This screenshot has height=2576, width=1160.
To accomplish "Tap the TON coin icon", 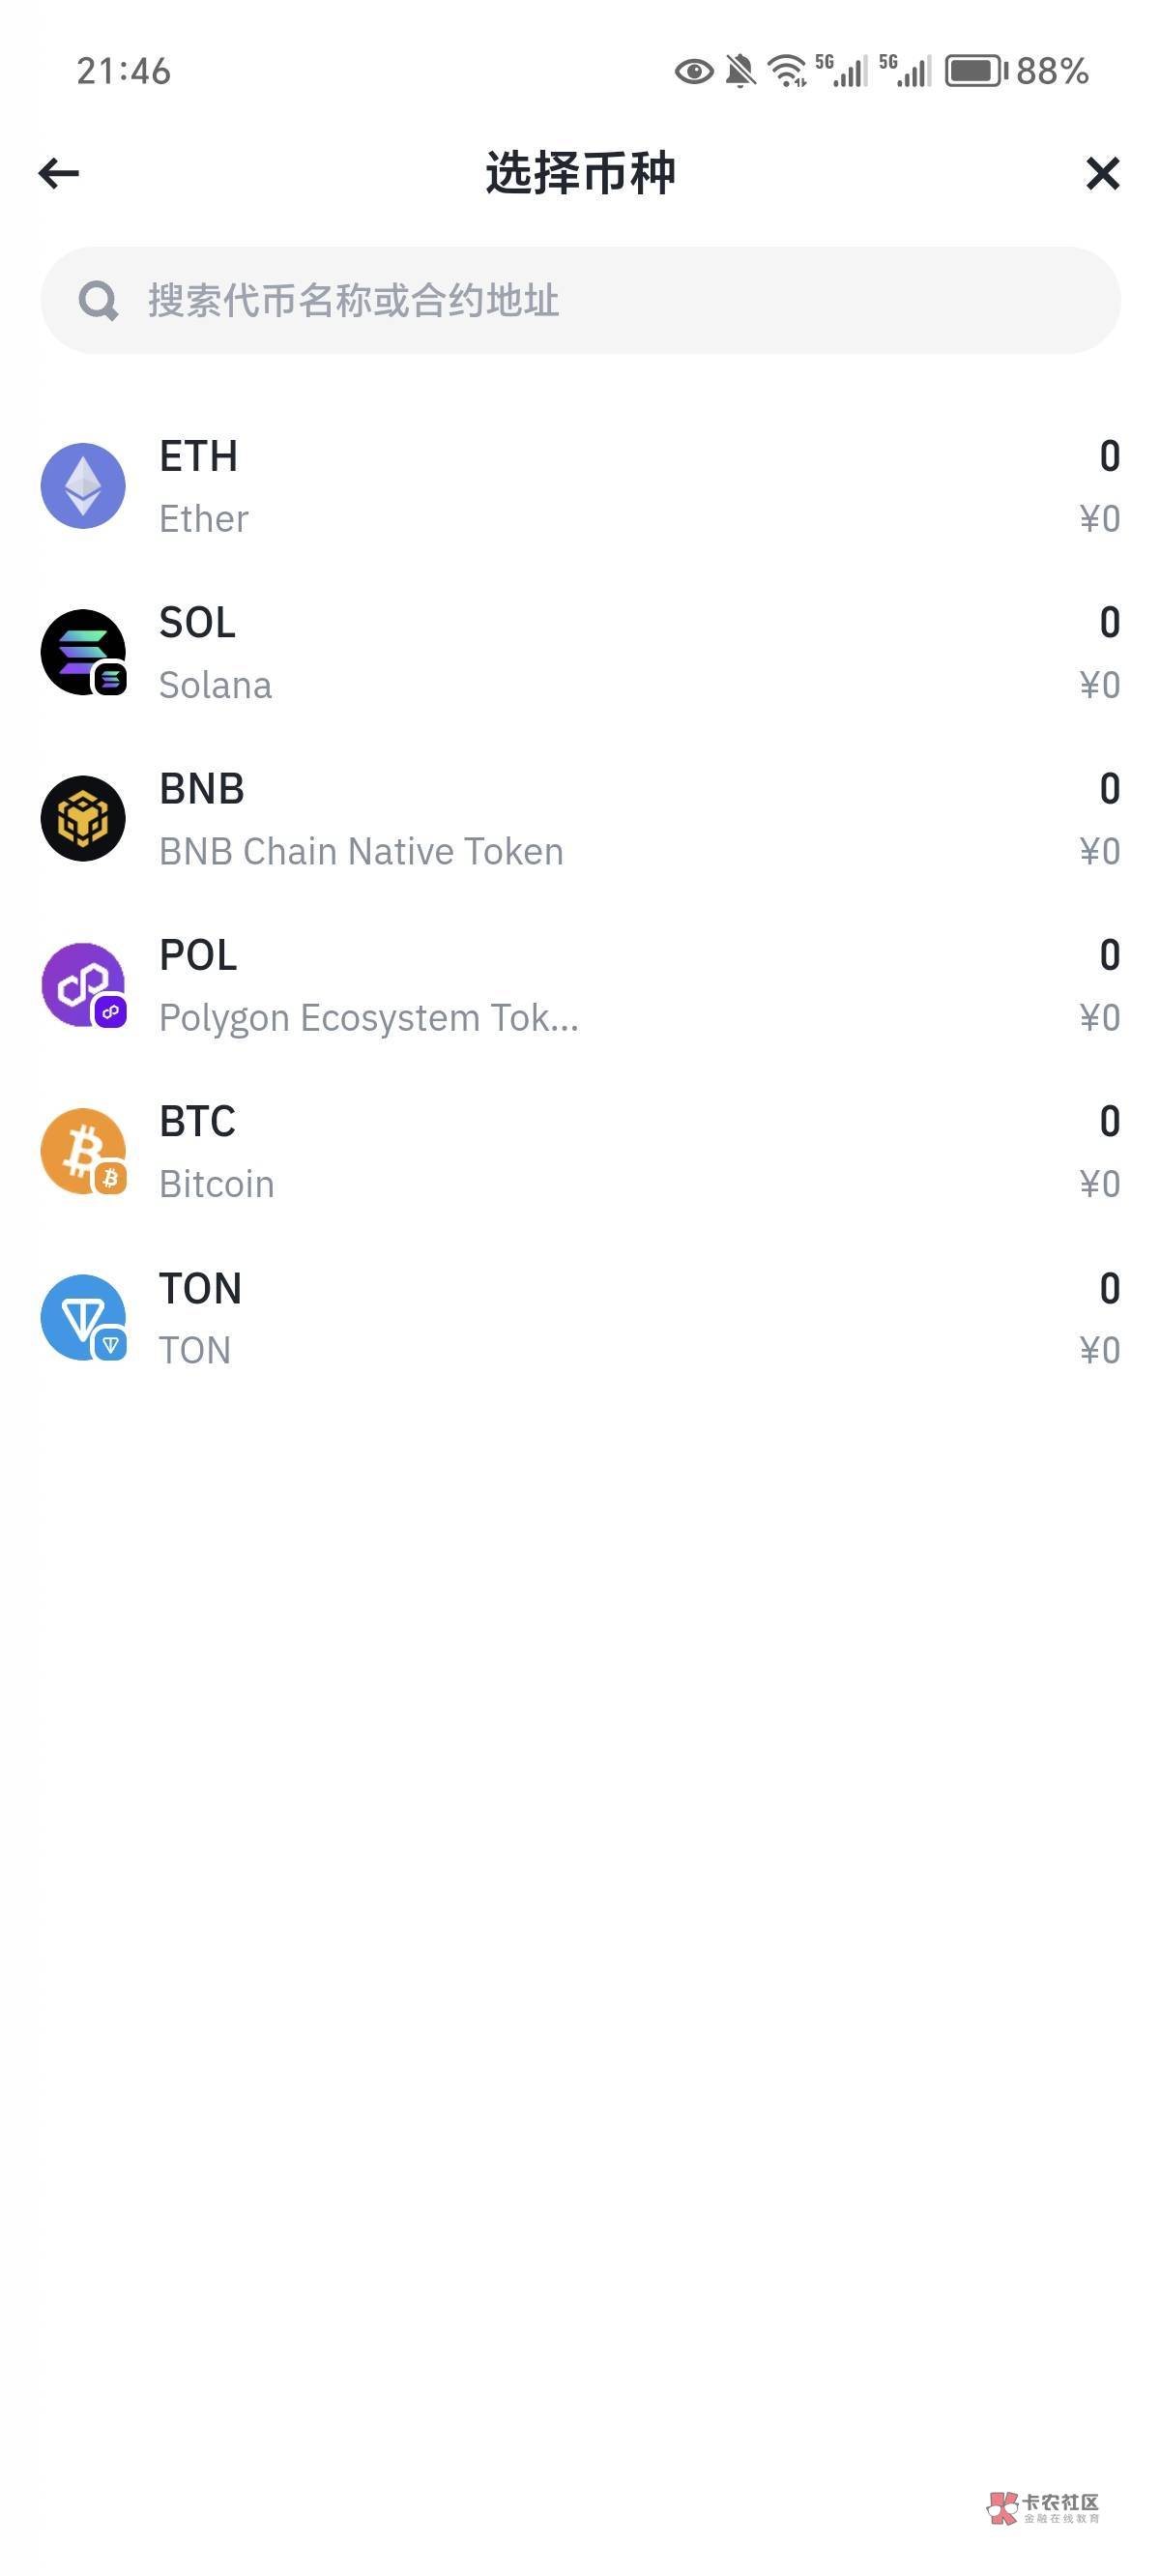I will pyautogui.click(x=83, y=1317).
